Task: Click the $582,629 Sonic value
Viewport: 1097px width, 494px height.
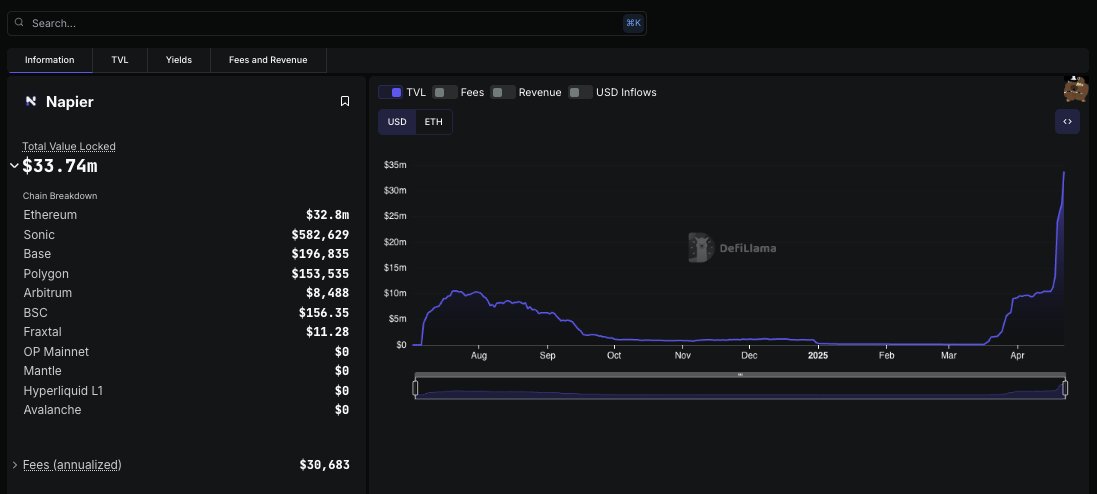Action: [320, 234]
